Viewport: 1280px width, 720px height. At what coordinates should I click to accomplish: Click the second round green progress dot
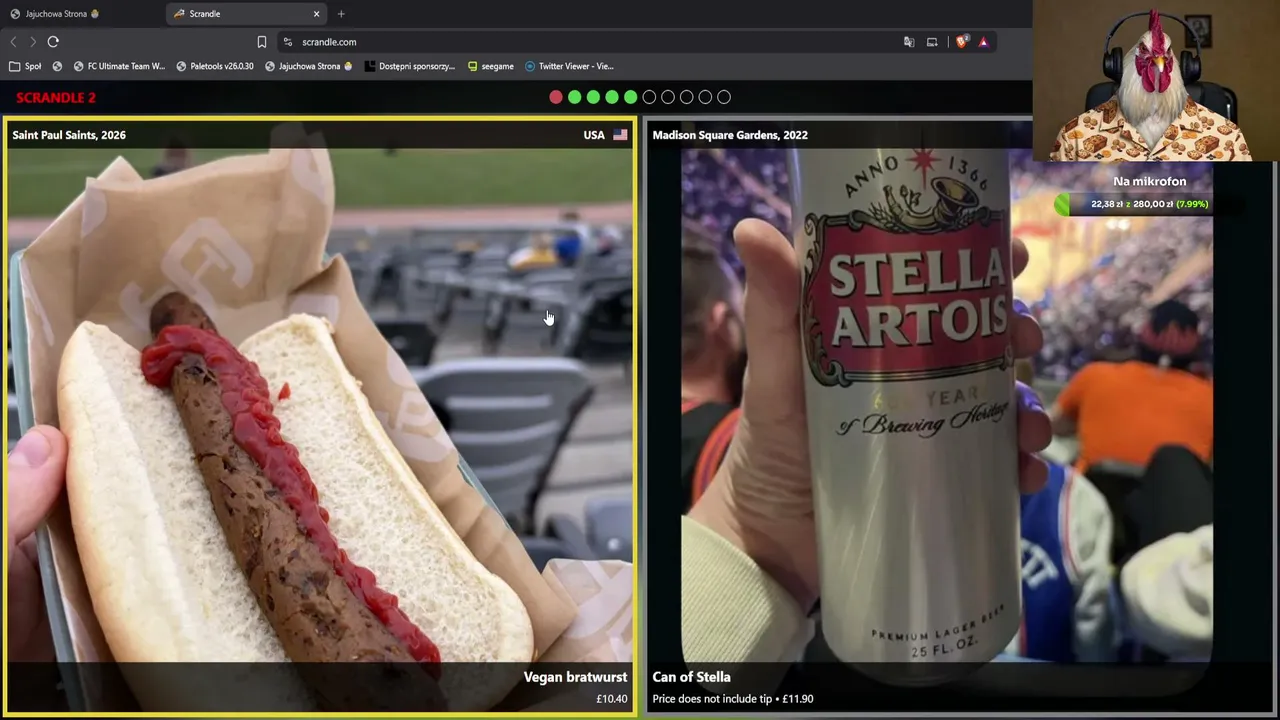(x=574, y=97)
